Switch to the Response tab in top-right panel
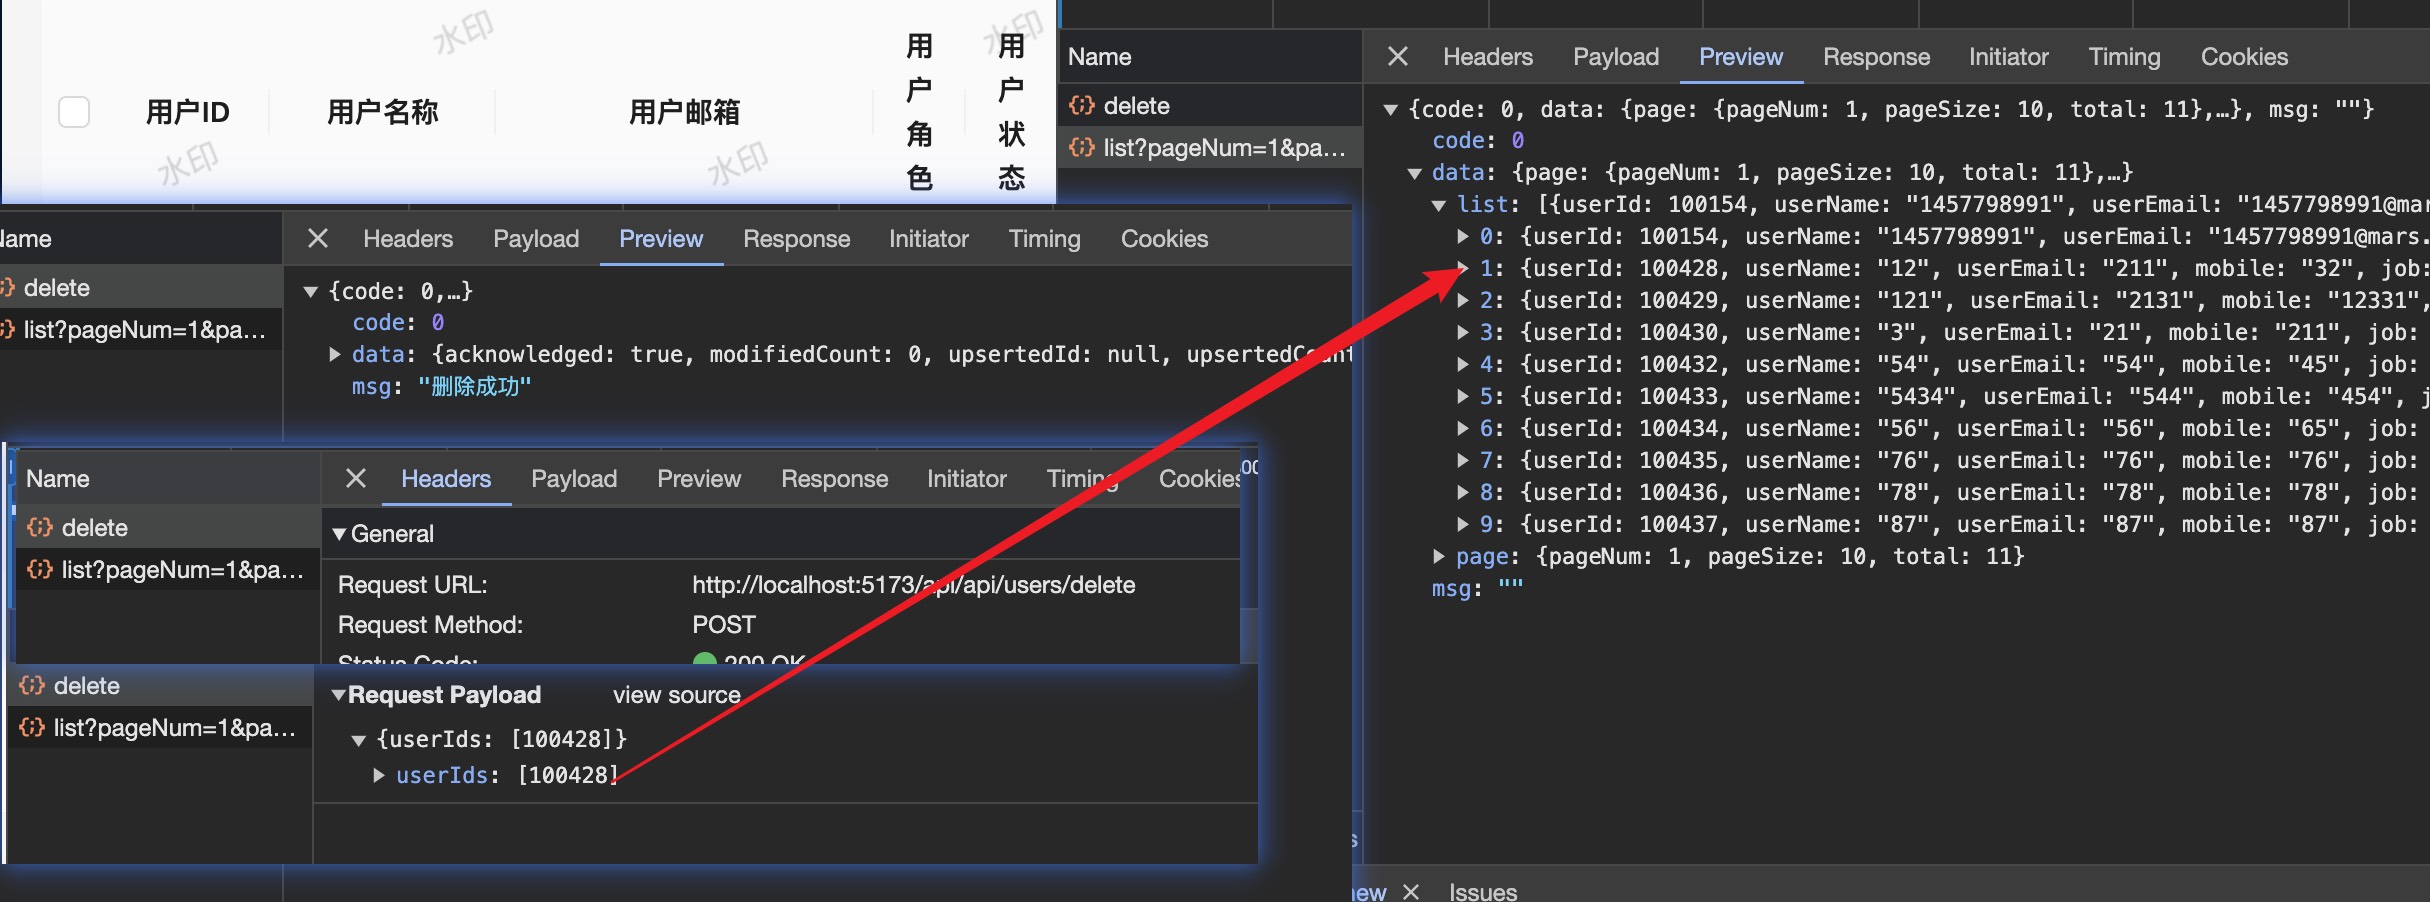 [x=1876, y=57]
